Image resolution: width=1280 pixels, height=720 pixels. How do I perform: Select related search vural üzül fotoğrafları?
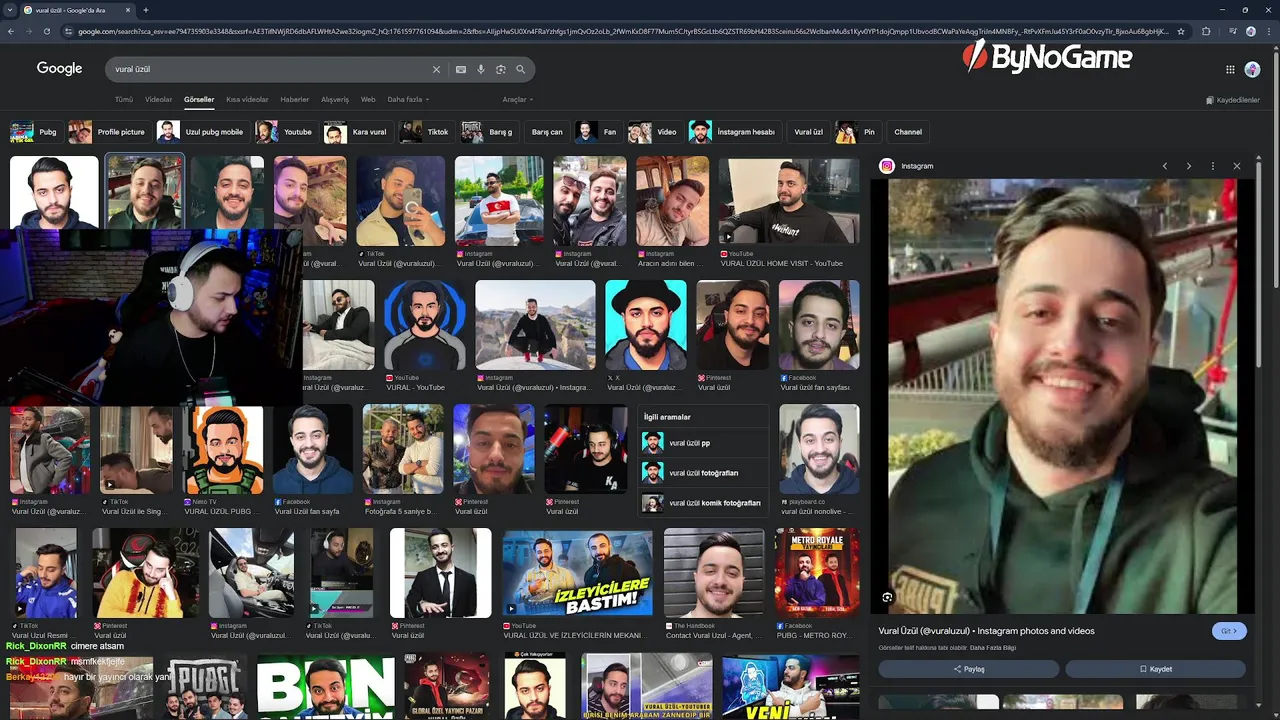[x=703, y=473]
